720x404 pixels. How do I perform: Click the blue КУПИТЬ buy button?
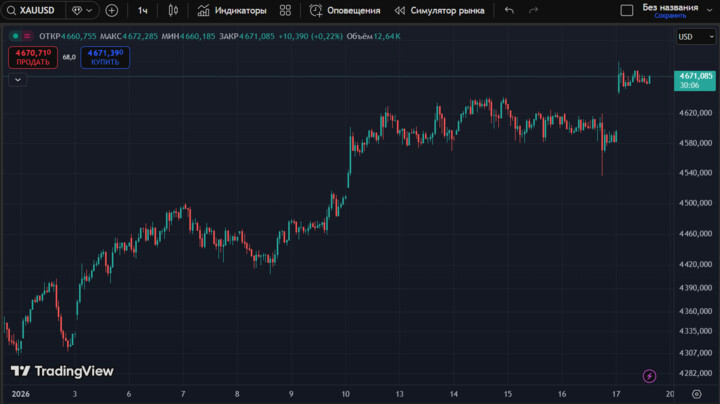click(105, 57)
